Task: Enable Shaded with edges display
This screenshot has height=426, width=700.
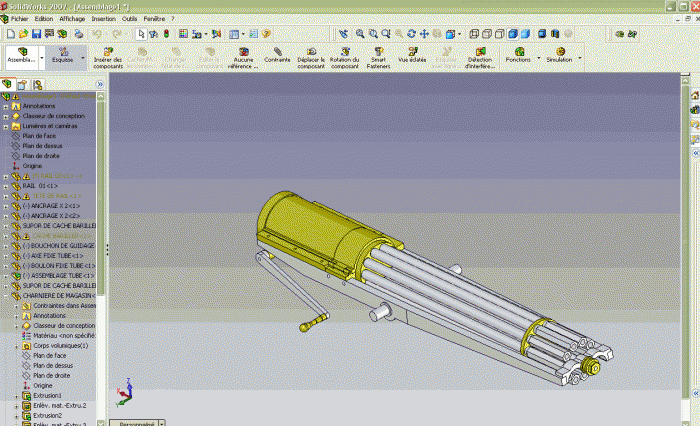Action: 513,34
